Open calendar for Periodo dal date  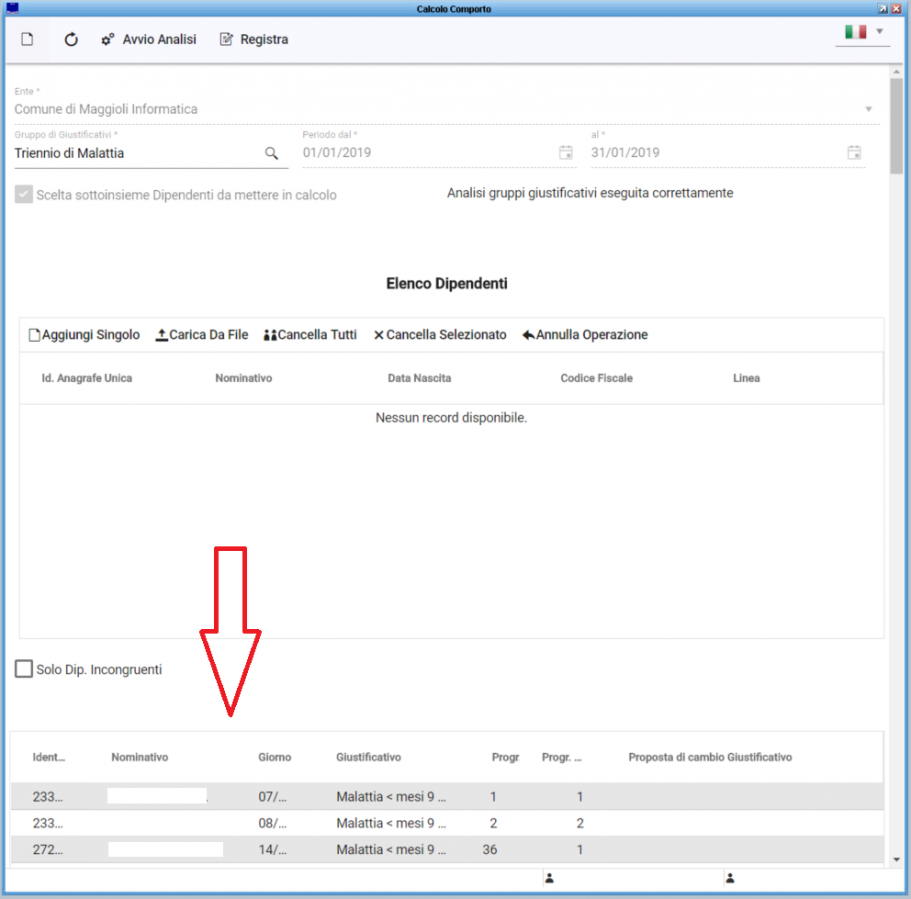tap(565, 153)
